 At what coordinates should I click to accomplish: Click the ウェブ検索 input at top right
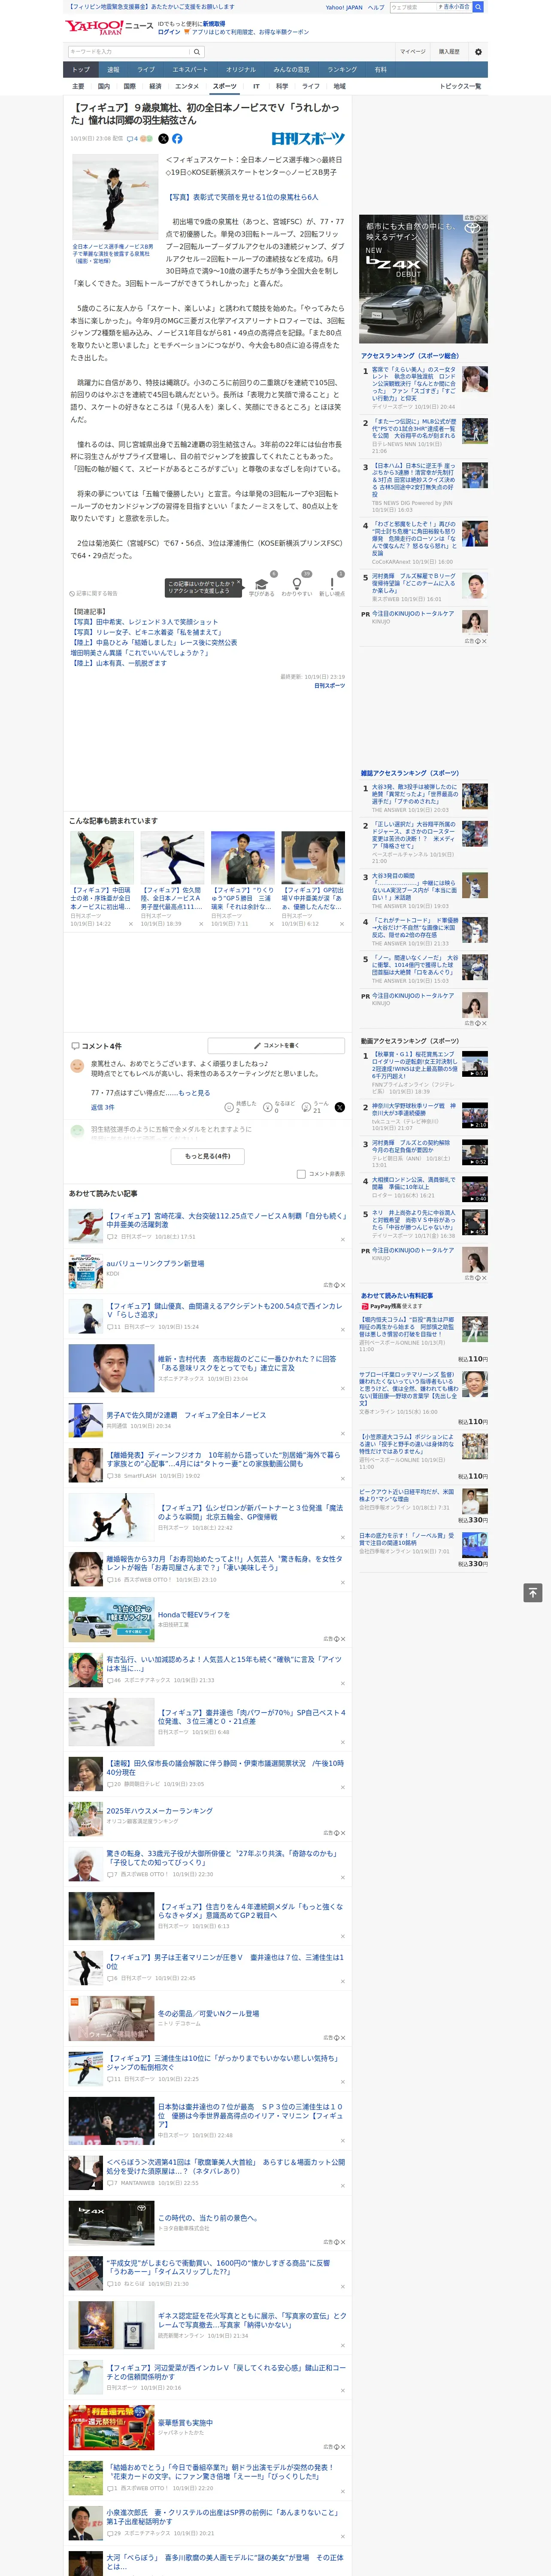(x=412, y=7)
